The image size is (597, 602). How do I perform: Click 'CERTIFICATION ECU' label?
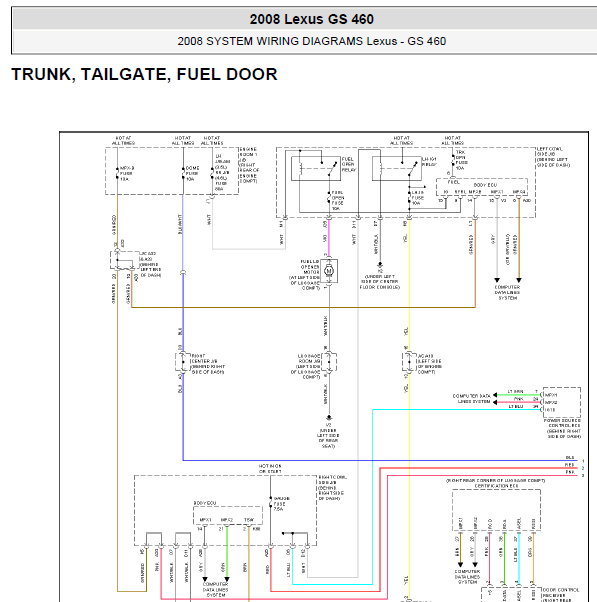(x=496, y=486)
